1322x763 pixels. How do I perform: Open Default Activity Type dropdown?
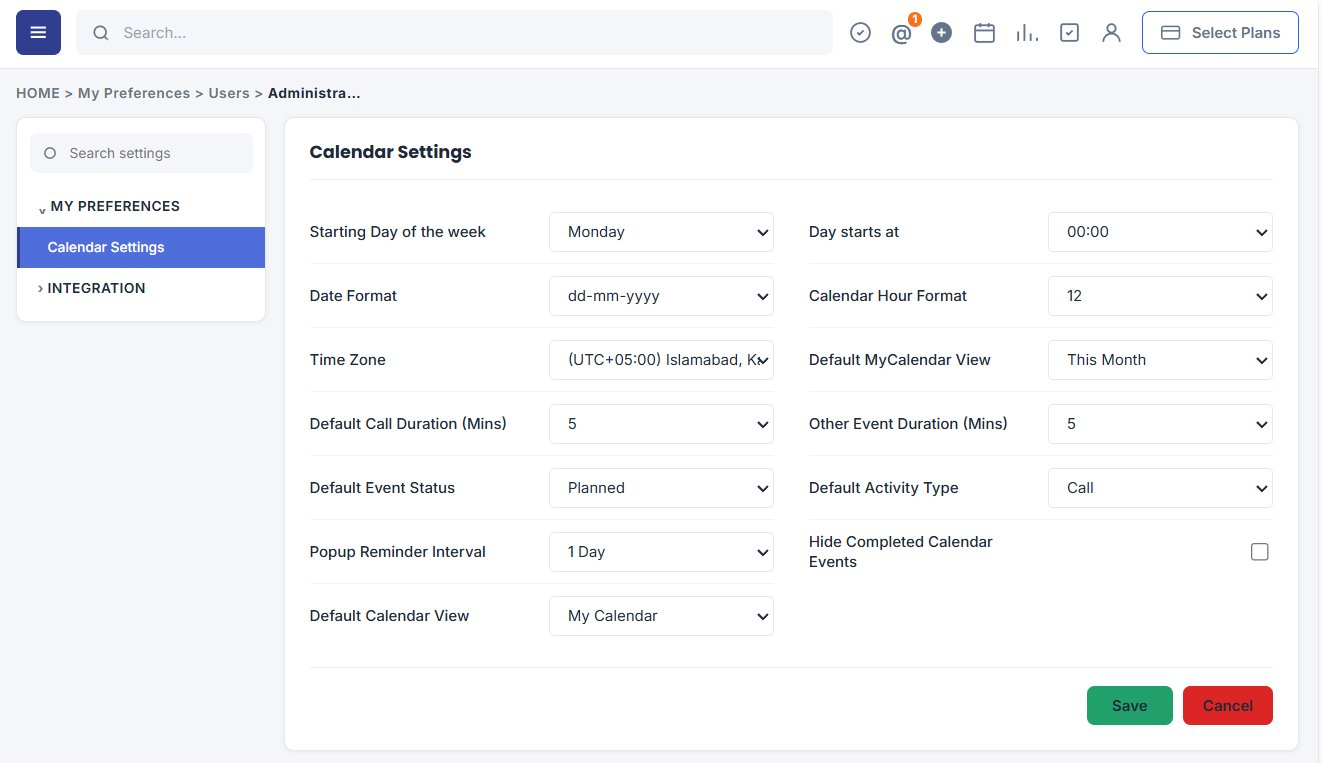1160,488
